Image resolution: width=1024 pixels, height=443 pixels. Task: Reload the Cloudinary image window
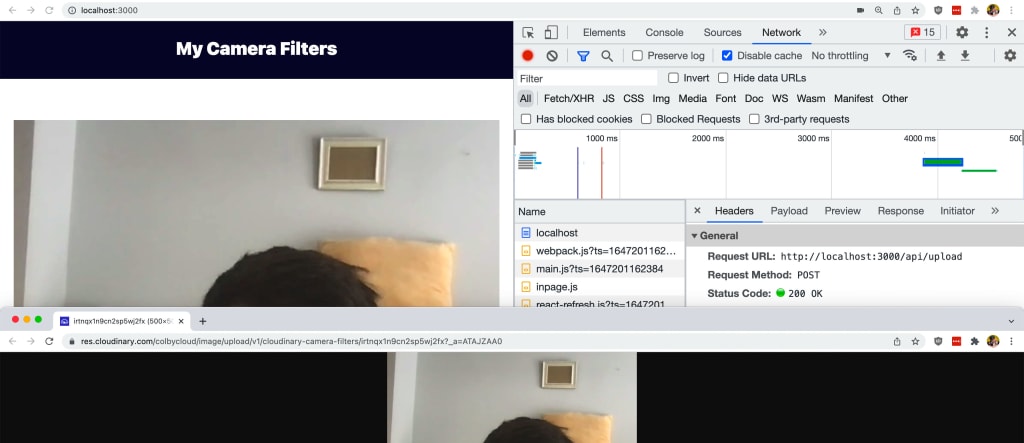(x=49, y=341)
